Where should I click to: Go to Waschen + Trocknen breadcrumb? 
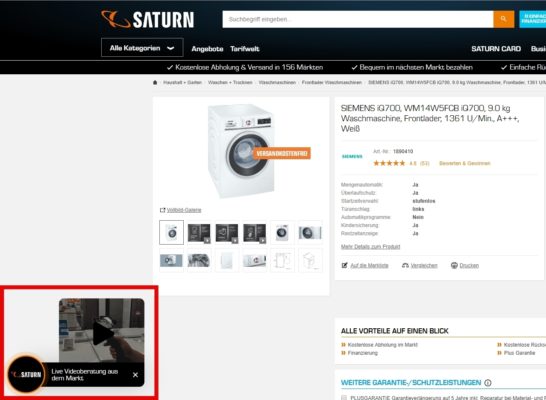point(230,83)
